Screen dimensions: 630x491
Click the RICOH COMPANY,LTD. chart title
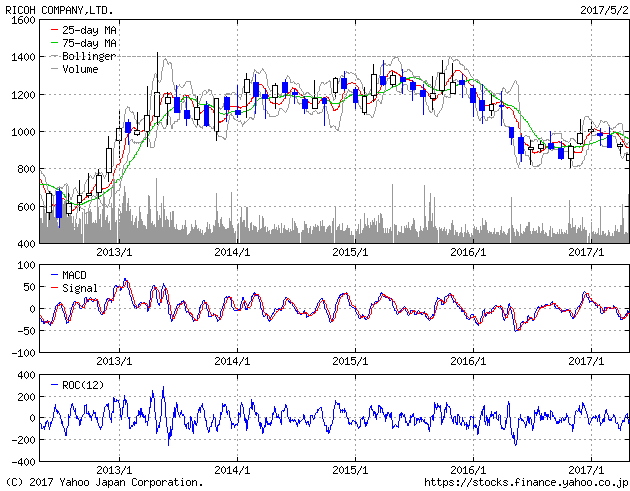[x=57, y=9]
